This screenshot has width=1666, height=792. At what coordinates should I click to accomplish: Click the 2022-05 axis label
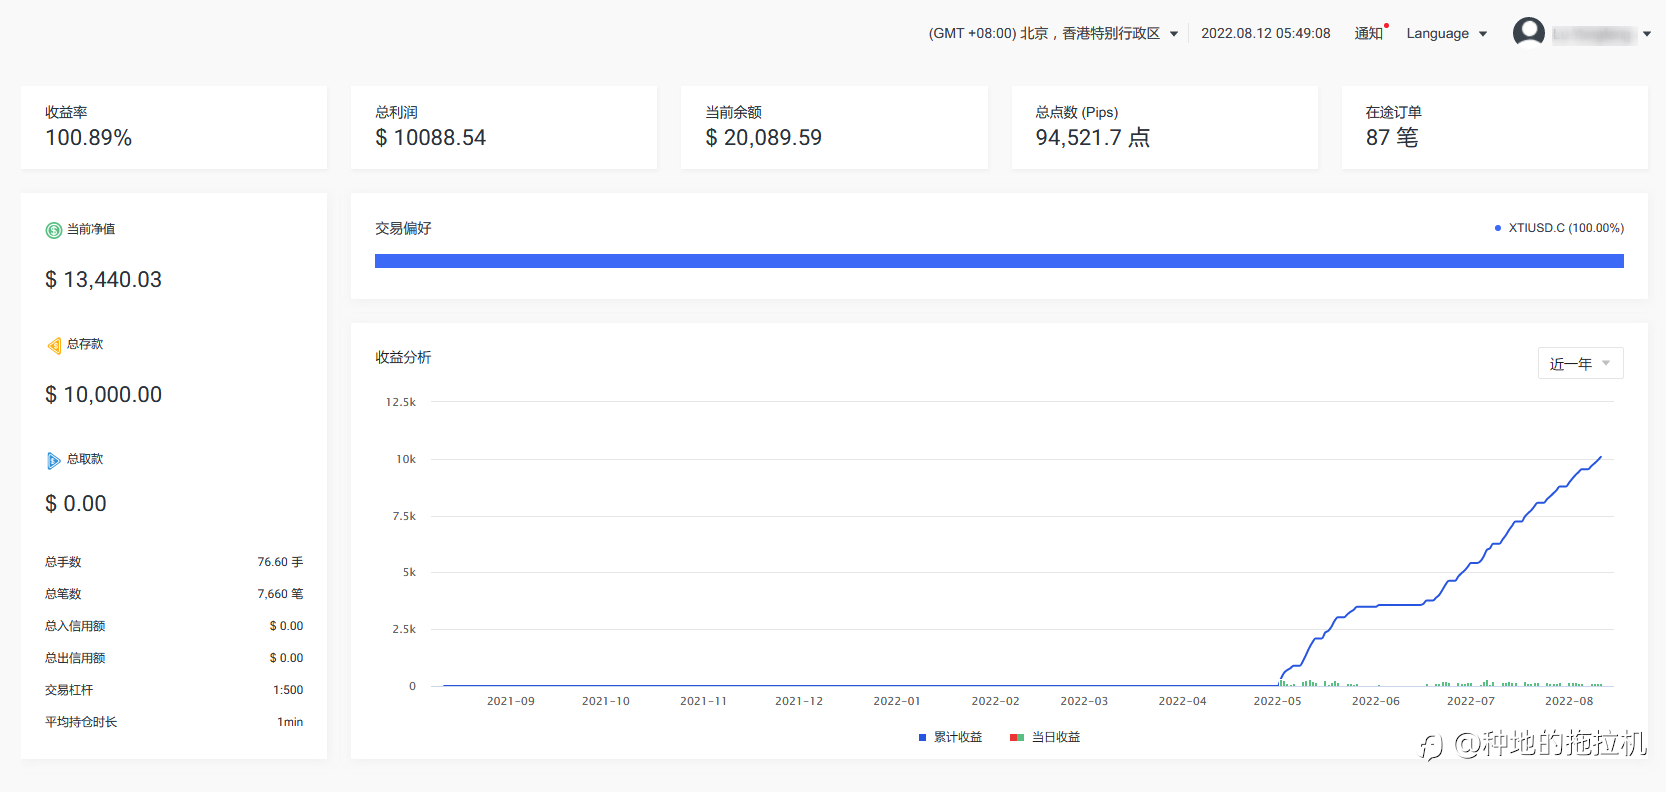1277,701
